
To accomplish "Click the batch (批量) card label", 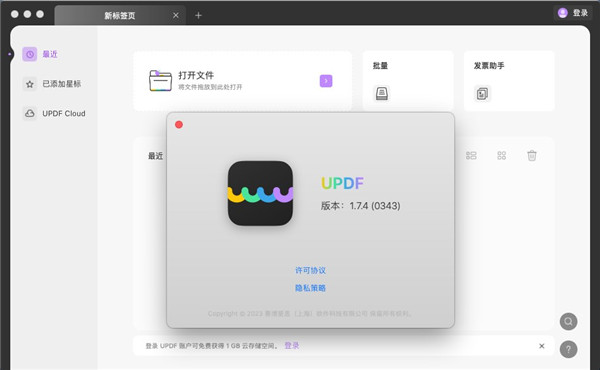I will [380, 66].
